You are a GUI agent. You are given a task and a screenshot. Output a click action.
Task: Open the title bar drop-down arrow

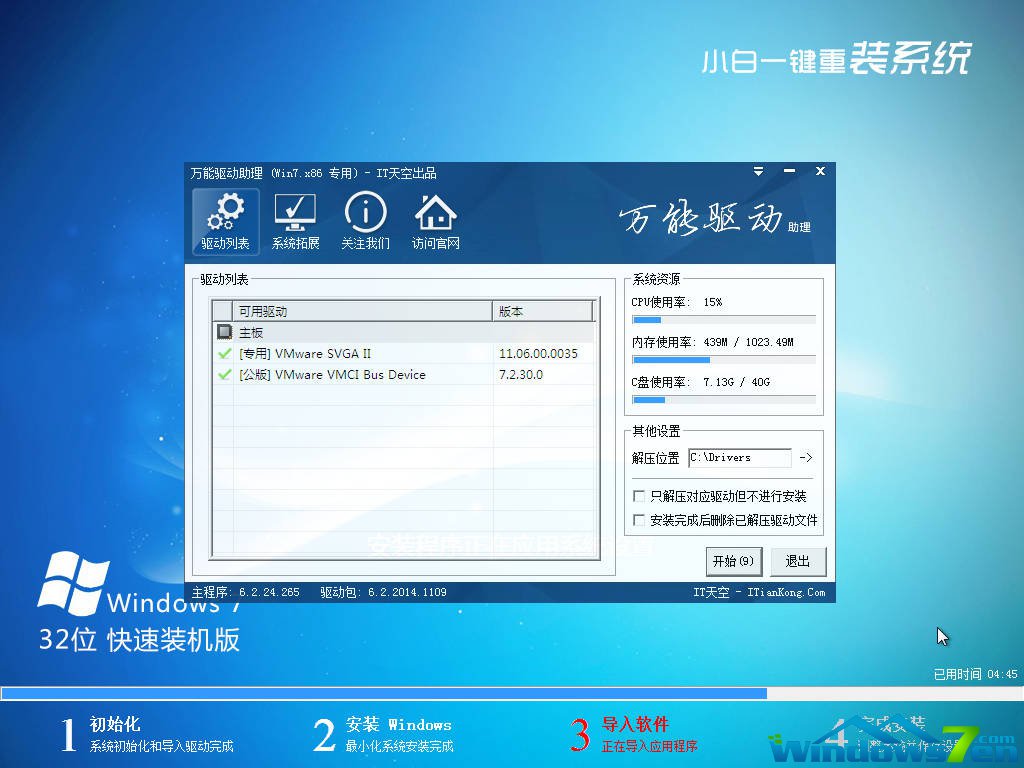pyautogui.click(x=758, y=171)
